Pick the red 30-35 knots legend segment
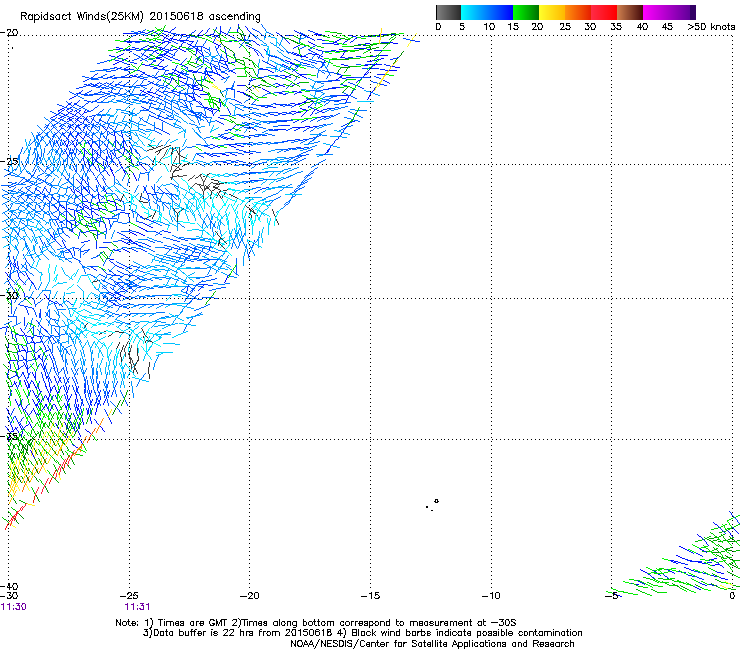Screen dimensions: 740x650 pos(604,12)
